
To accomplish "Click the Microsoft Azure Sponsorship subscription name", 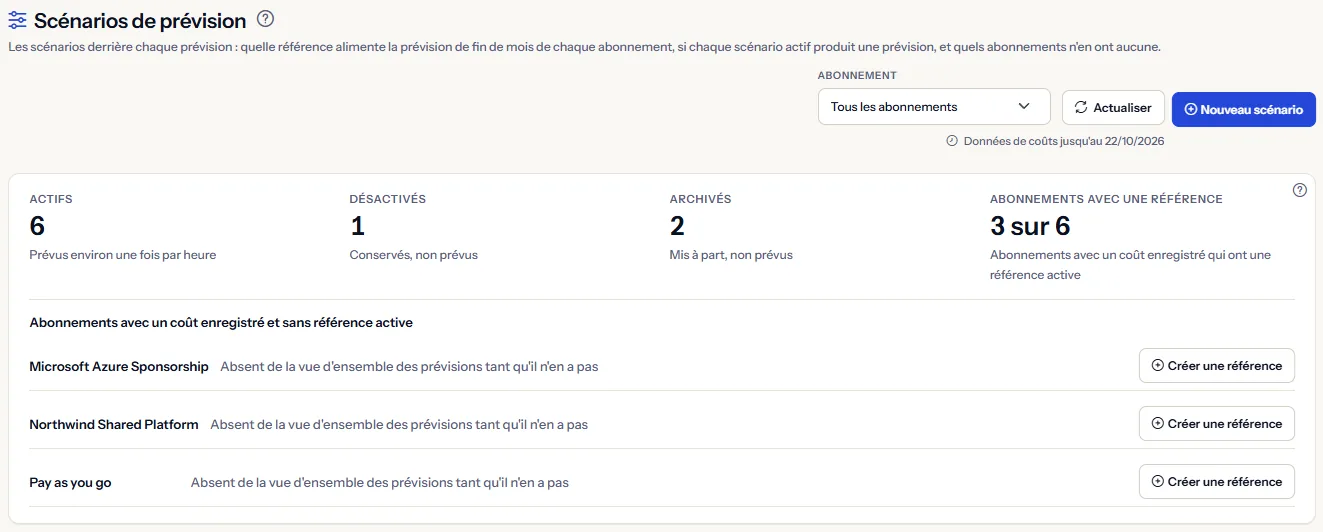I will pyautogui.click(x=119, y=367).
